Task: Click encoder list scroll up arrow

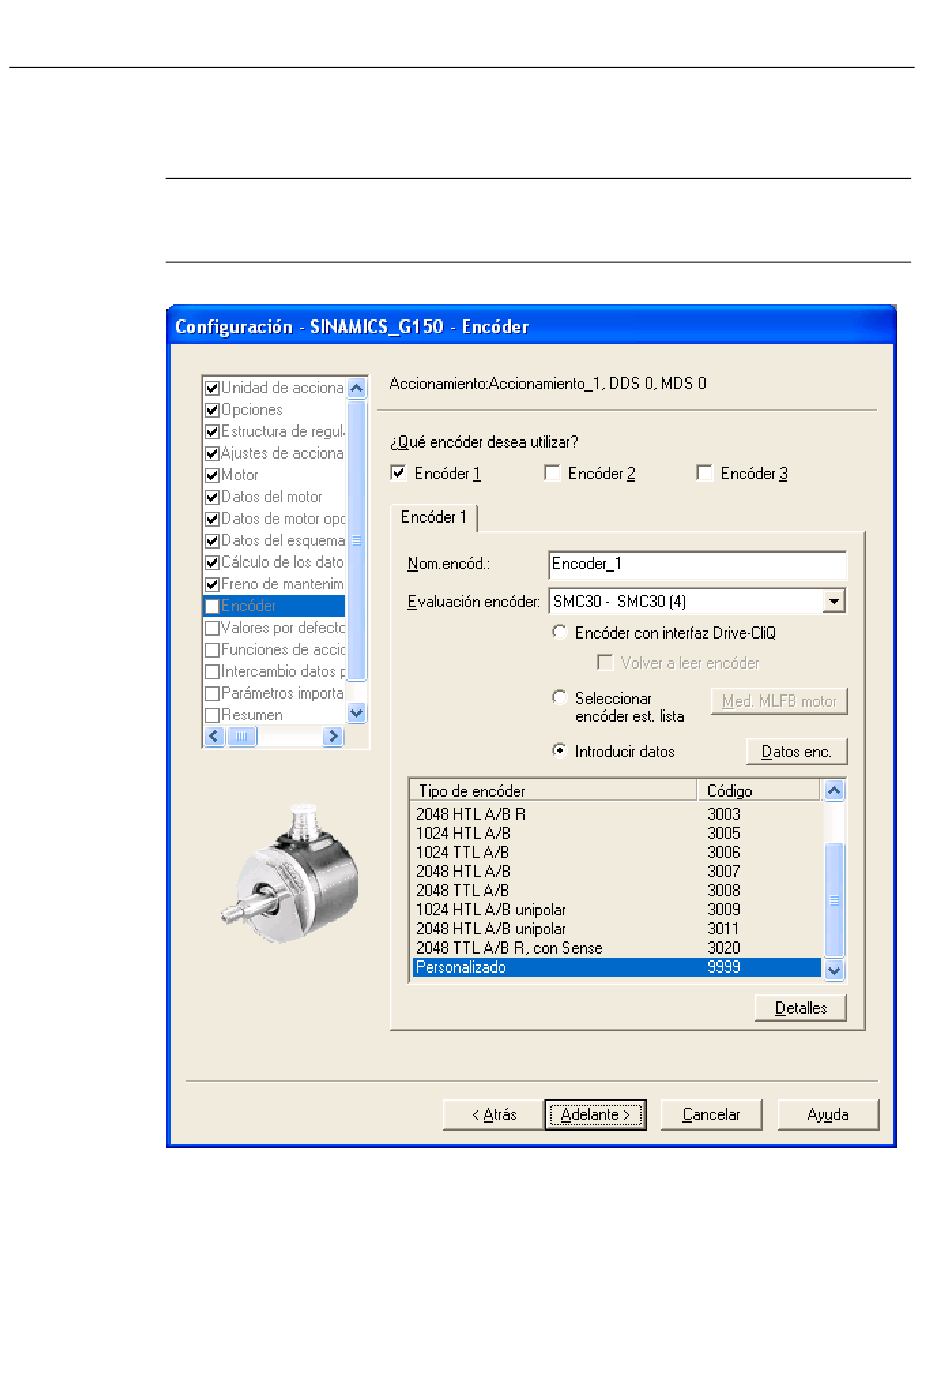Action: [x=834, y=790]
